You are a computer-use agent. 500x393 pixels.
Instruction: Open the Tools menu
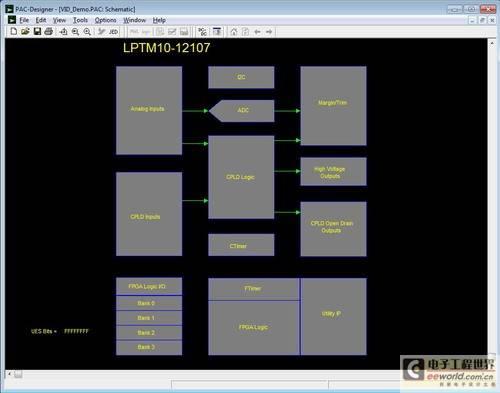click(80, 20)
